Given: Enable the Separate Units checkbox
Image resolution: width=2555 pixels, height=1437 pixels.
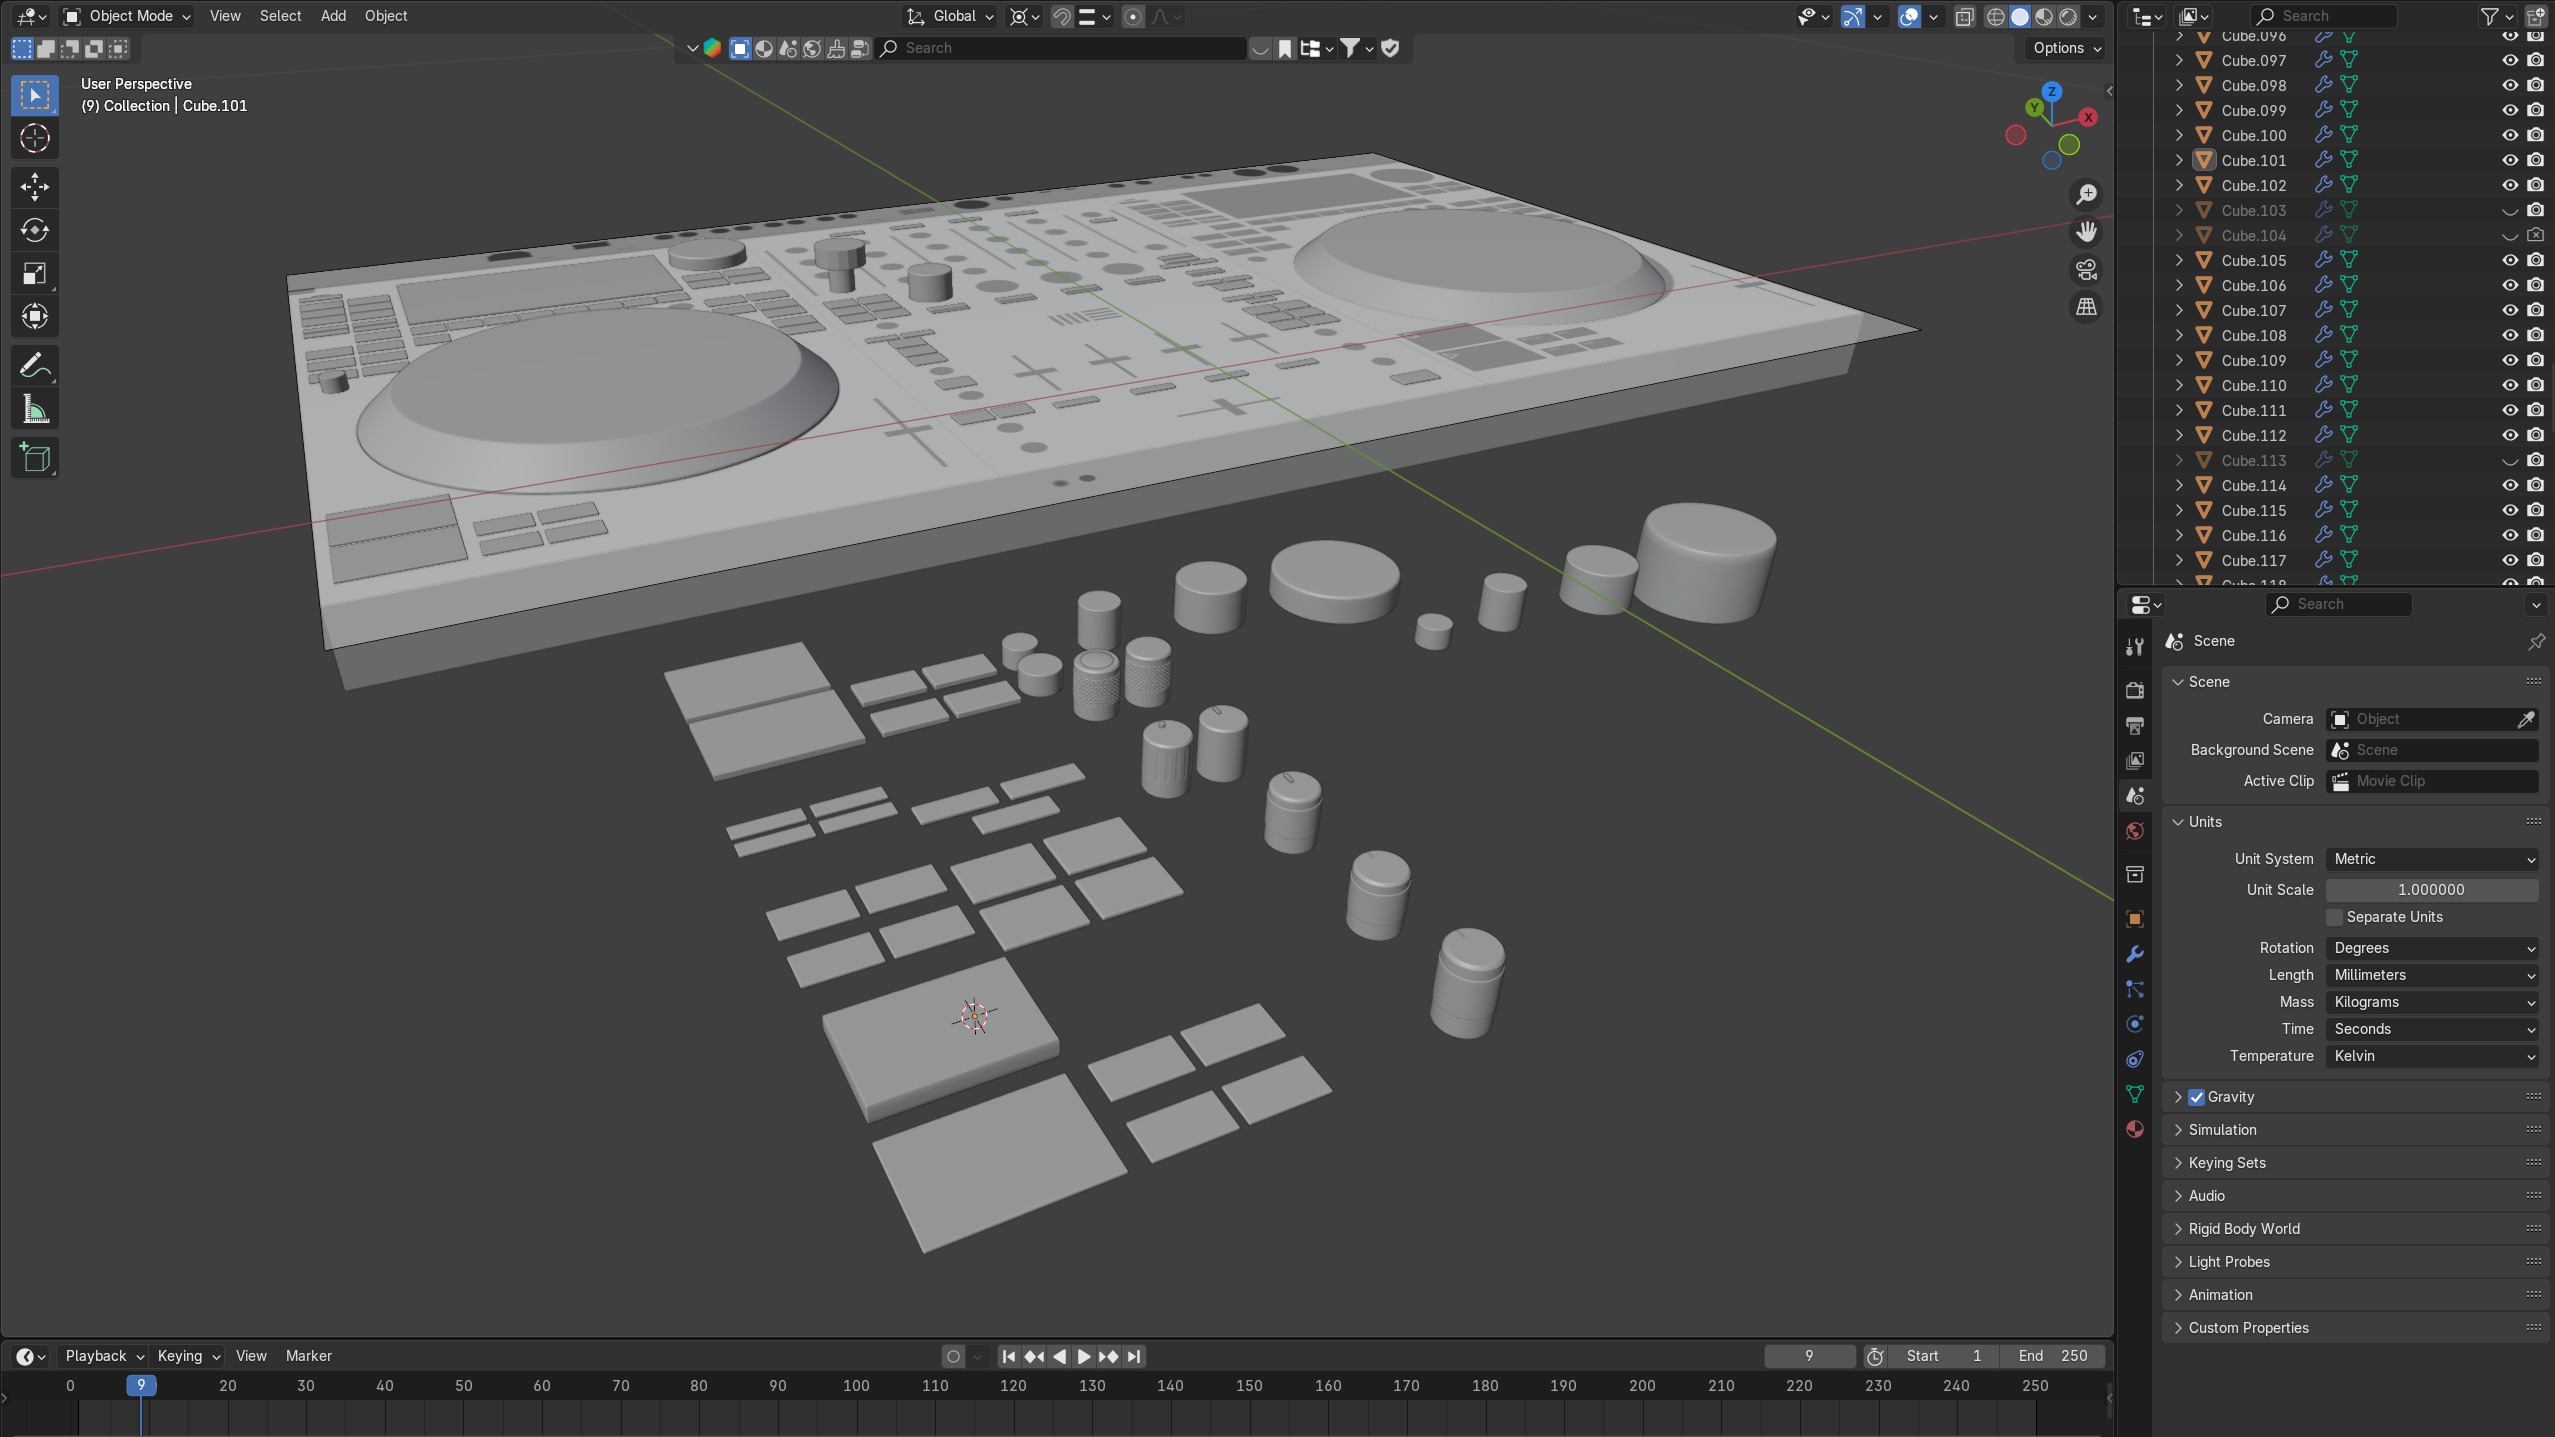Looking at the screenshot, I should pyautogui.click(x=2335, y=917).
